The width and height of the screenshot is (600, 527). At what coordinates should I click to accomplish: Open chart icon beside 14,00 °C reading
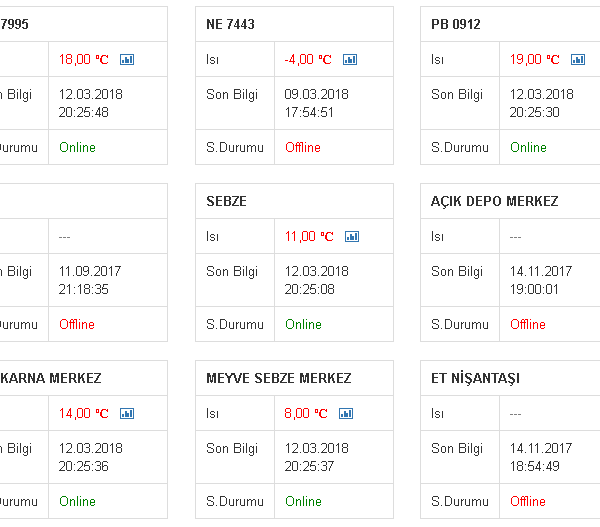click(x=127, y=414)
